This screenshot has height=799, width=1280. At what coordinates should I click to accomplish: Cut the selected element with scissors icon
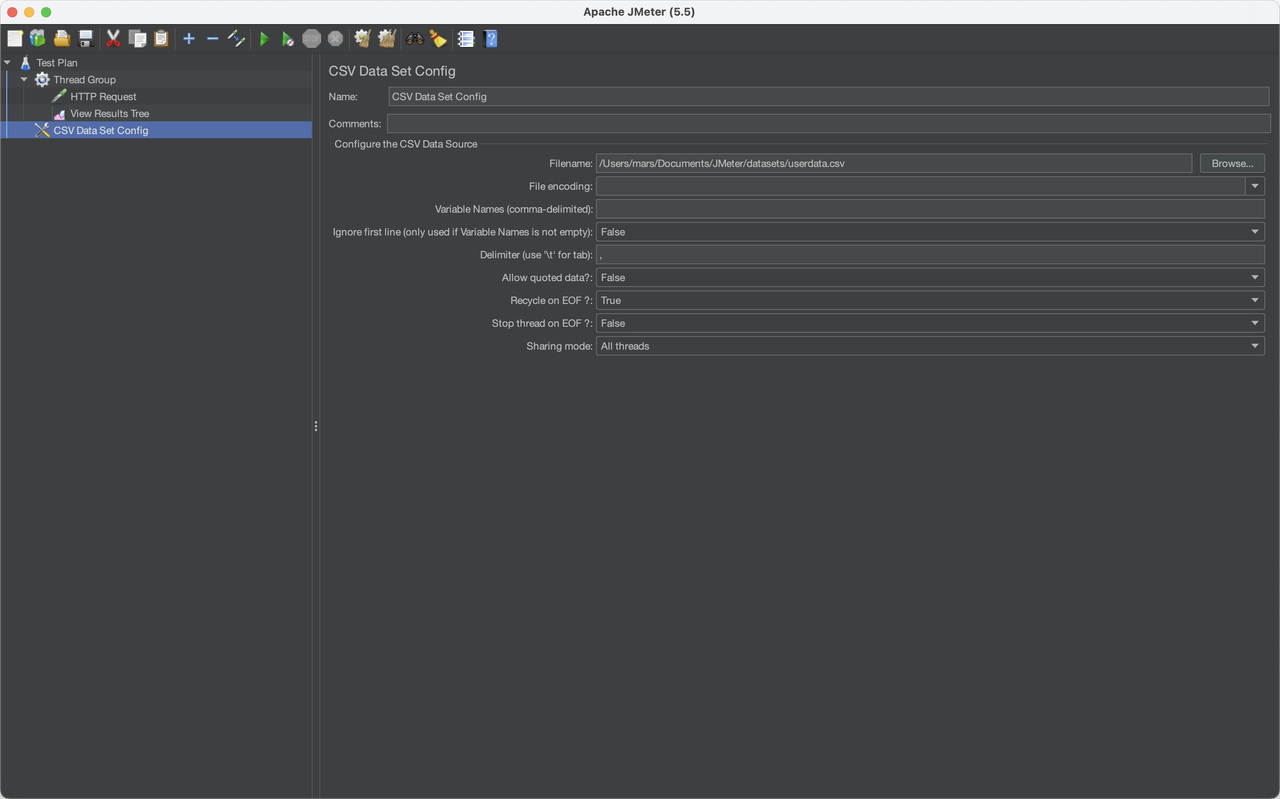tap(113, 39)
